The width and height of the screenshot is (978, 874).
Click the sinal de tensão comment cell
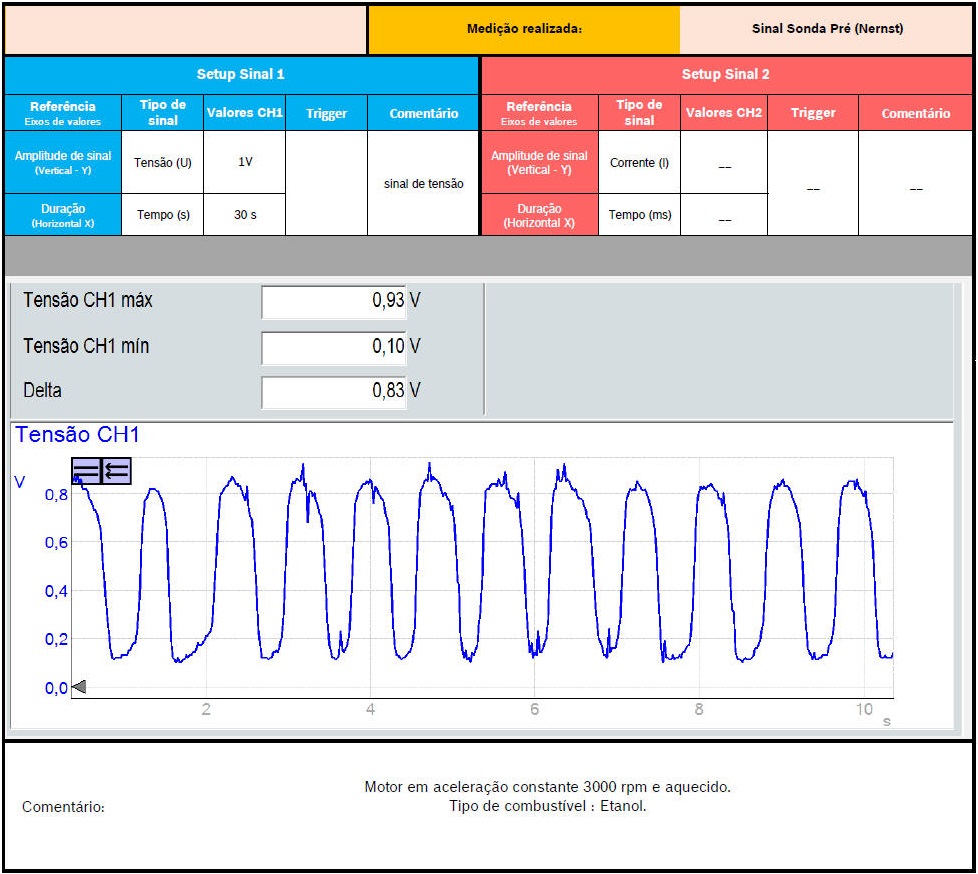coord(423,184)
